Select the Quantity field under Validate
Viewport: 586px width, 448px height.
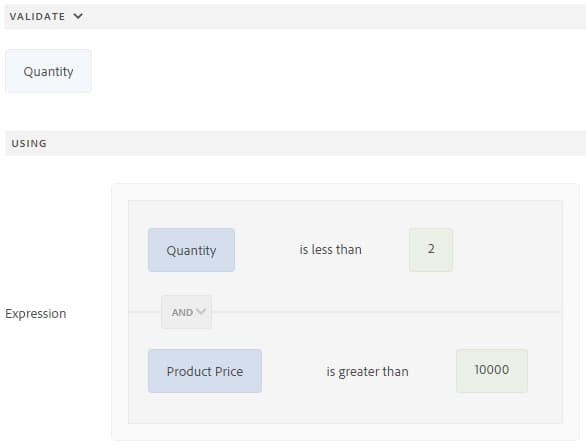[48, 71]
